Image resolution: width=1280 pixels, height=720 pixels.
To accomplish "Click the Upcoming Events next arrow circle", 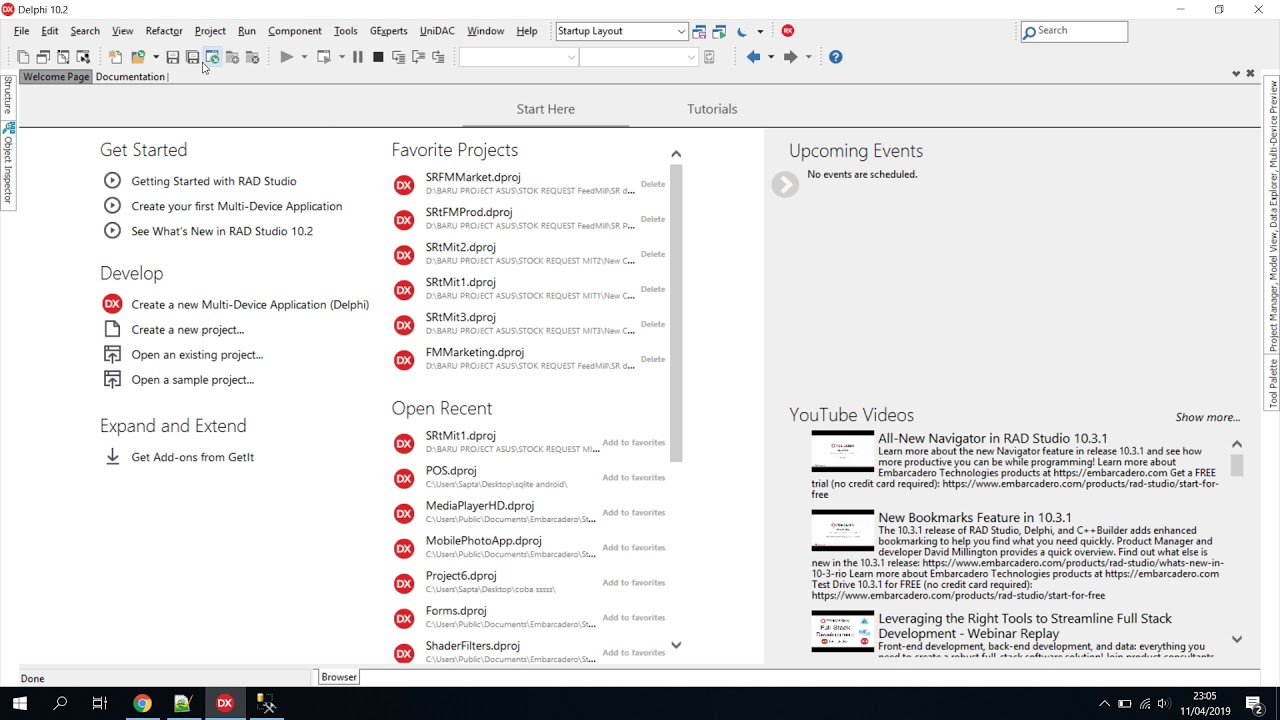I will tap(785, 184).
